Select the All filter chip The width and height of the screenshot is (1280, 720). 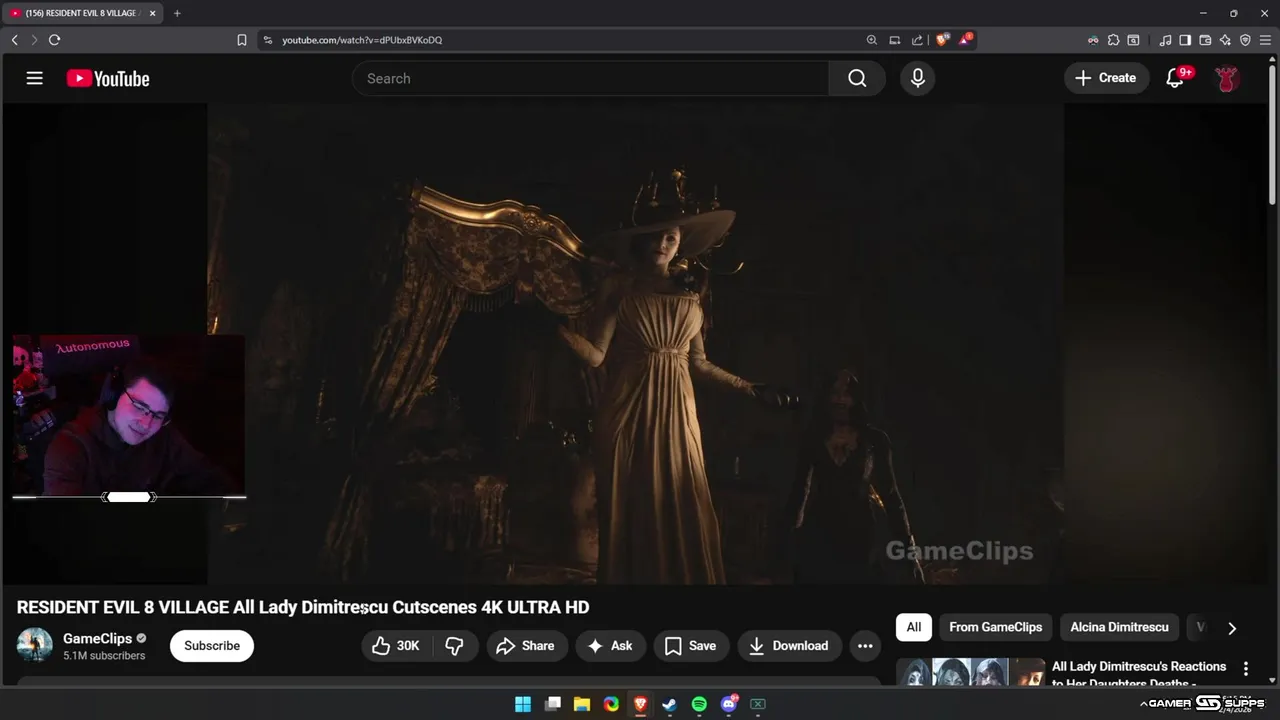click(914, 627)
